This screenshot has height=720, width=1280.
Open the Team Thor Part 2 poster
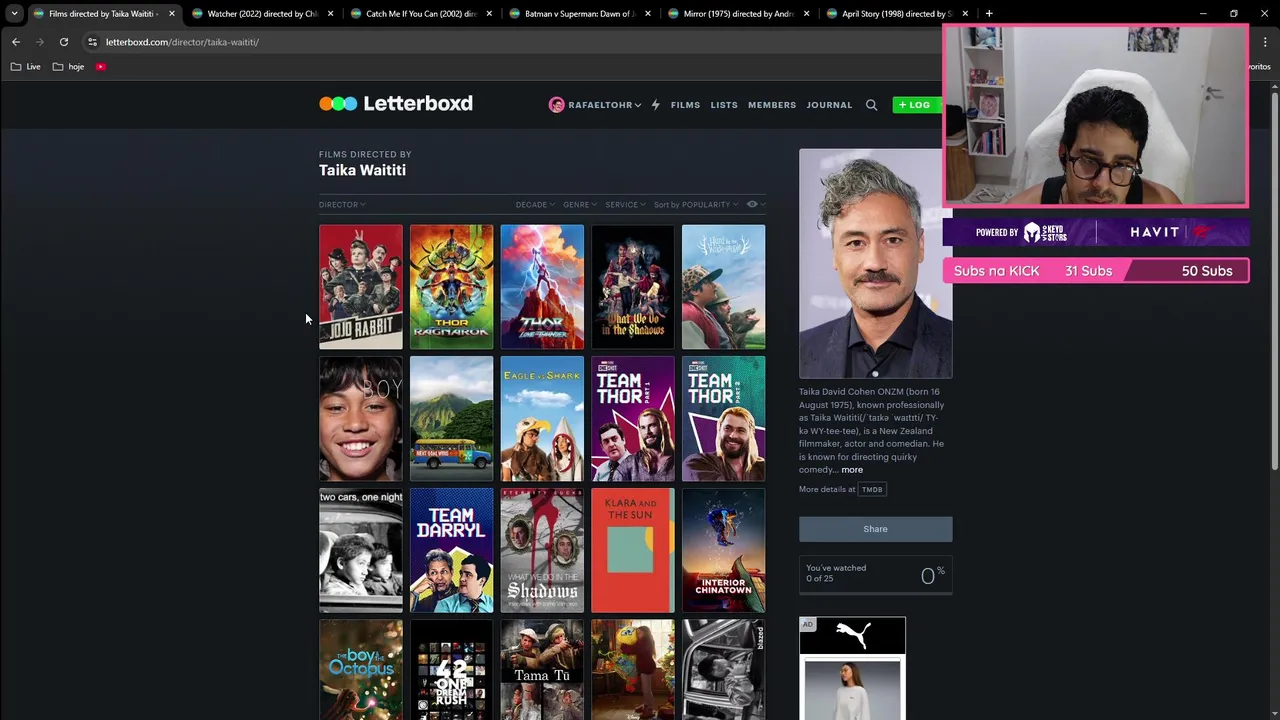pyautogui.click(x=723, y=419)
